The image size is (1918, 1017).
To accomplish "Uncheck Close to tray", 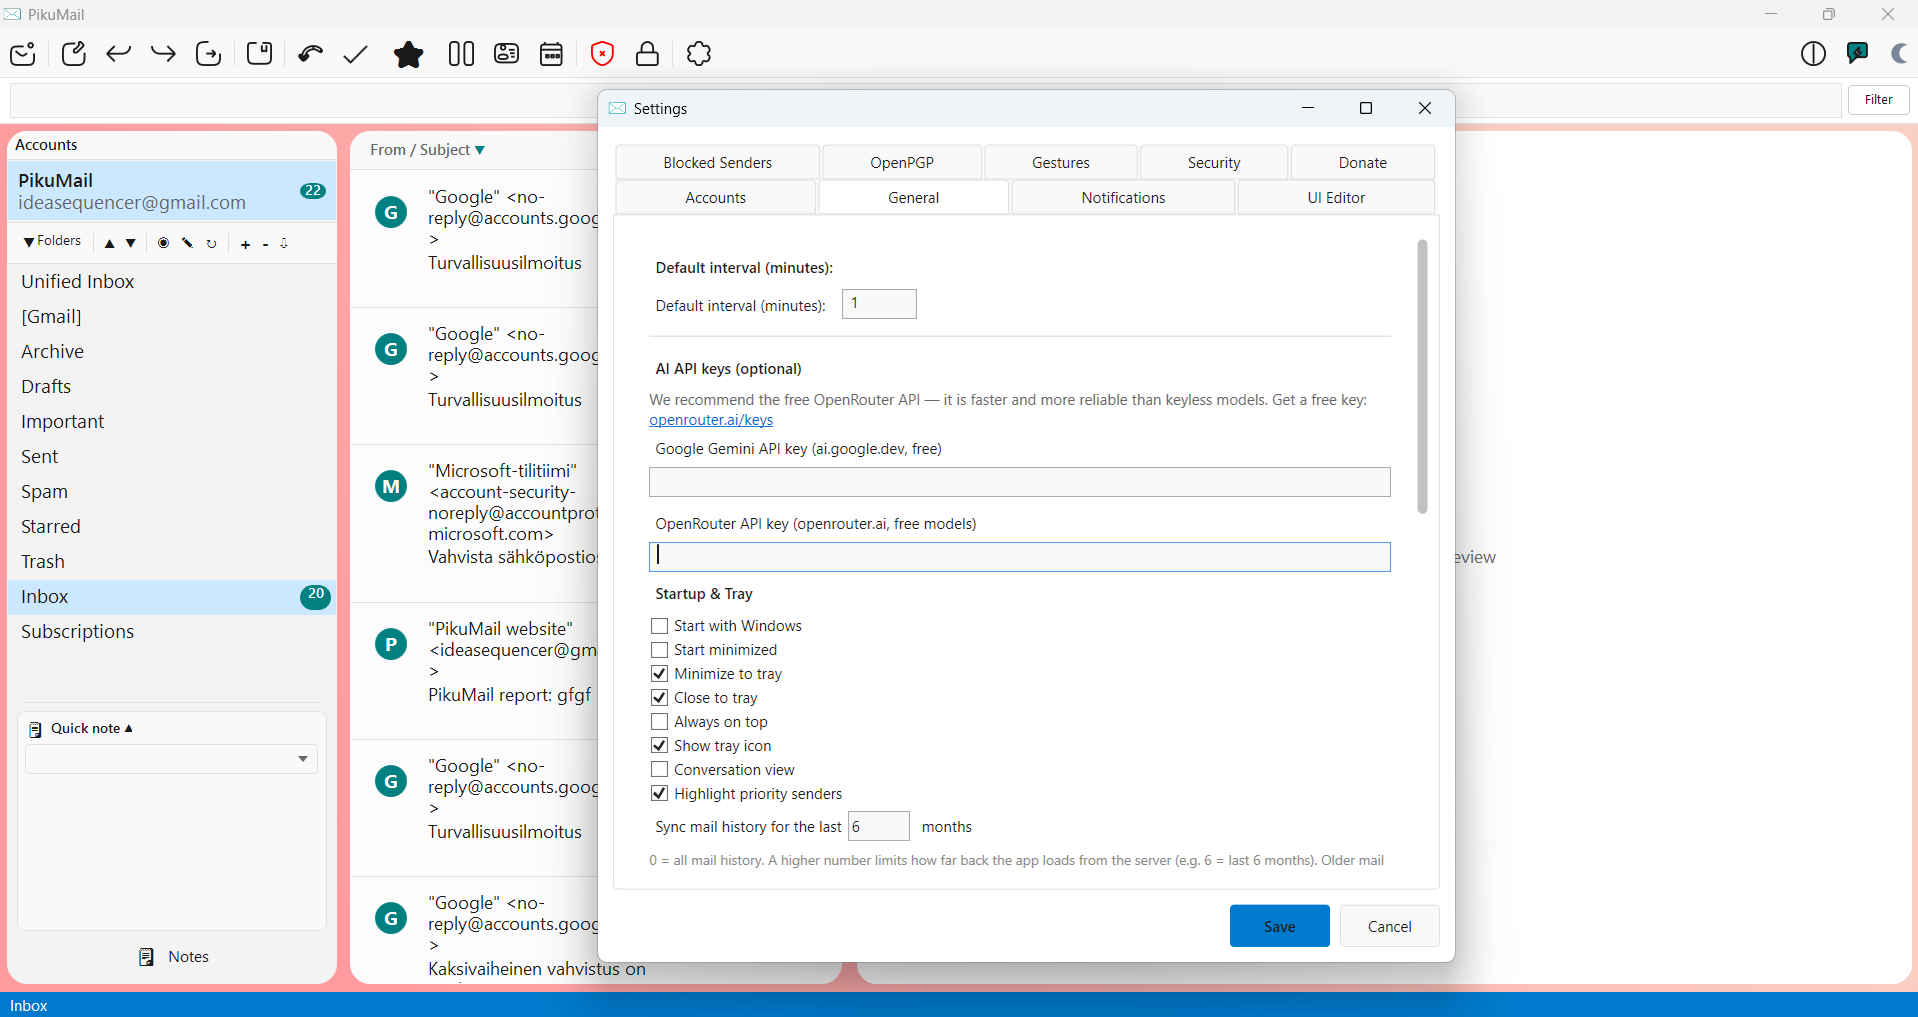I will [659, 698].
